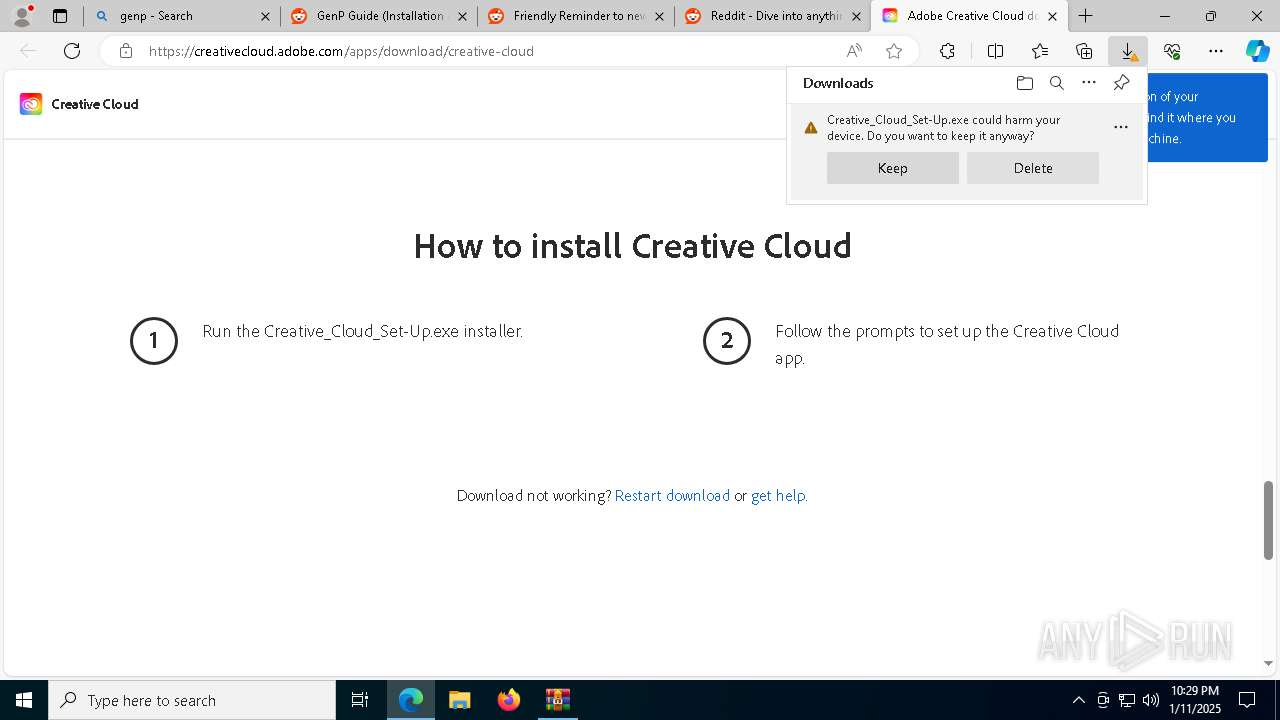Image resolution: width=1280 pixels, height=720 pixels.
Task: Show hidden tray icons chevron
Action: click(1078, 700)
